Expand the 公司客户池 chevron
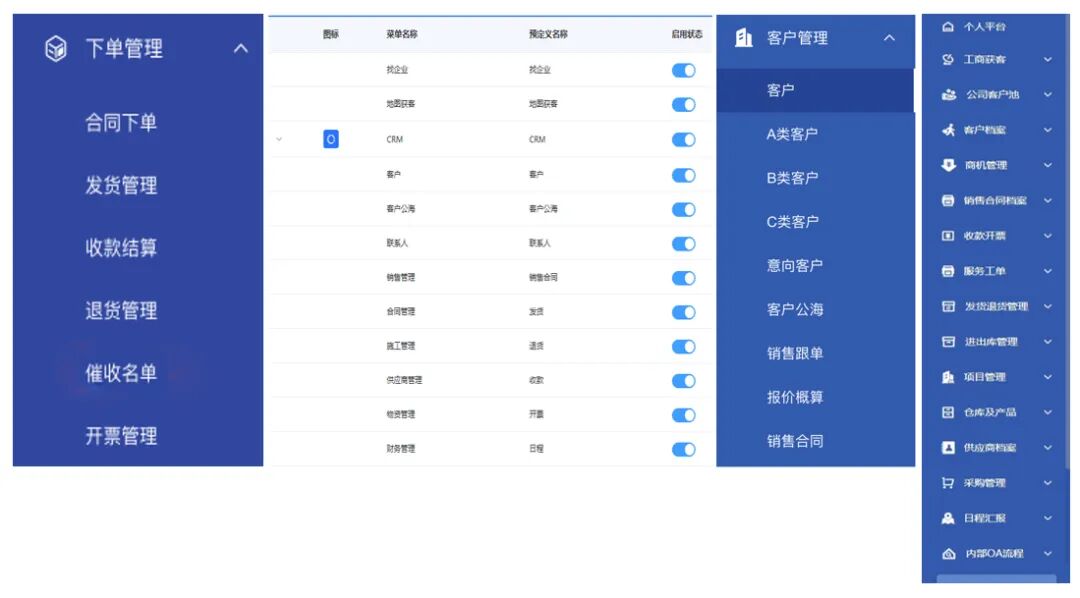 coord(1048,94)
